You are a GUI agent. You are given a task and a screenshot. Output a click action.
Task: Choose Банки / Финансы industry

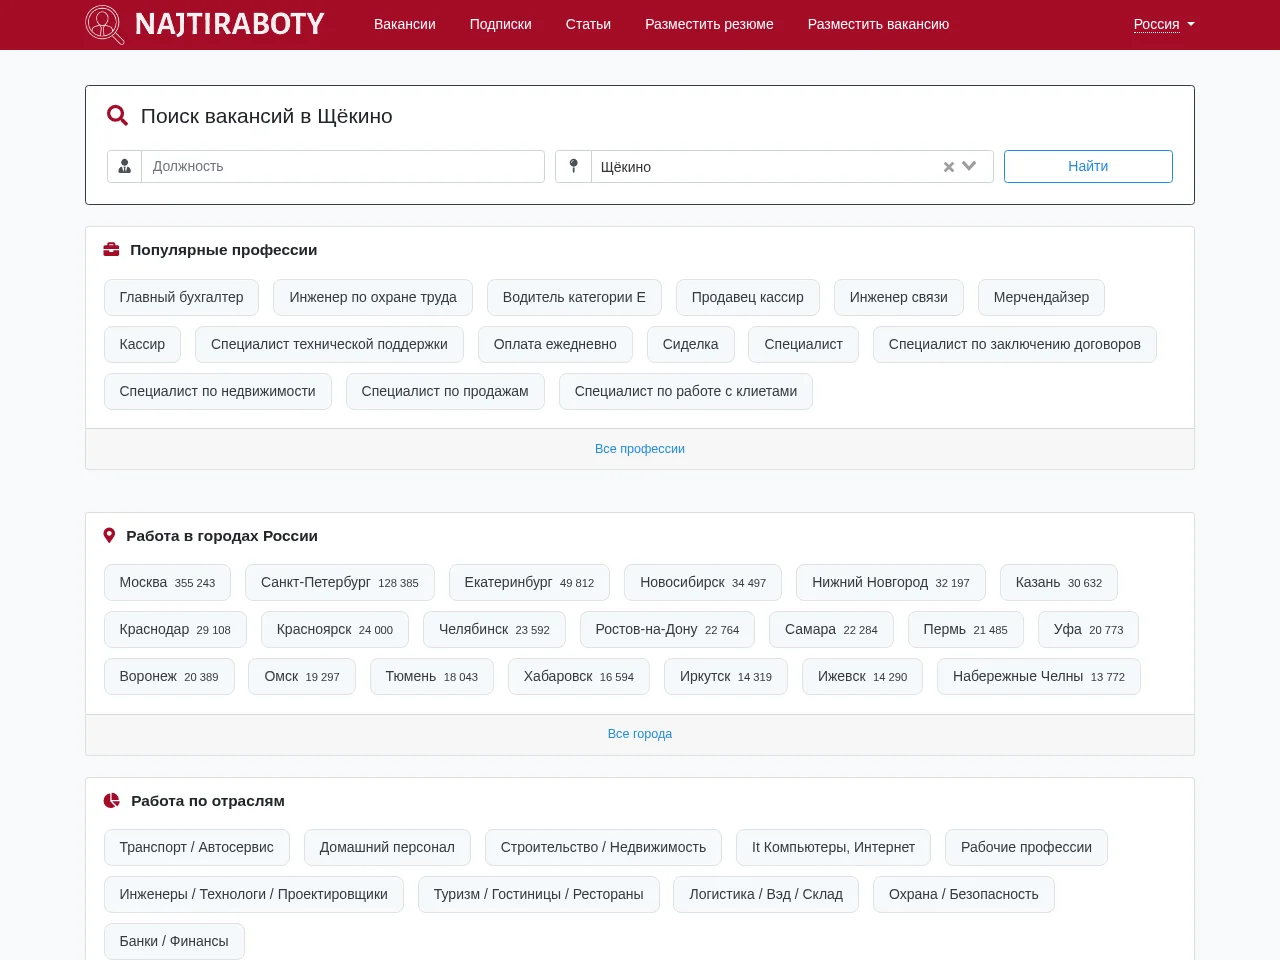pos(174,941)
